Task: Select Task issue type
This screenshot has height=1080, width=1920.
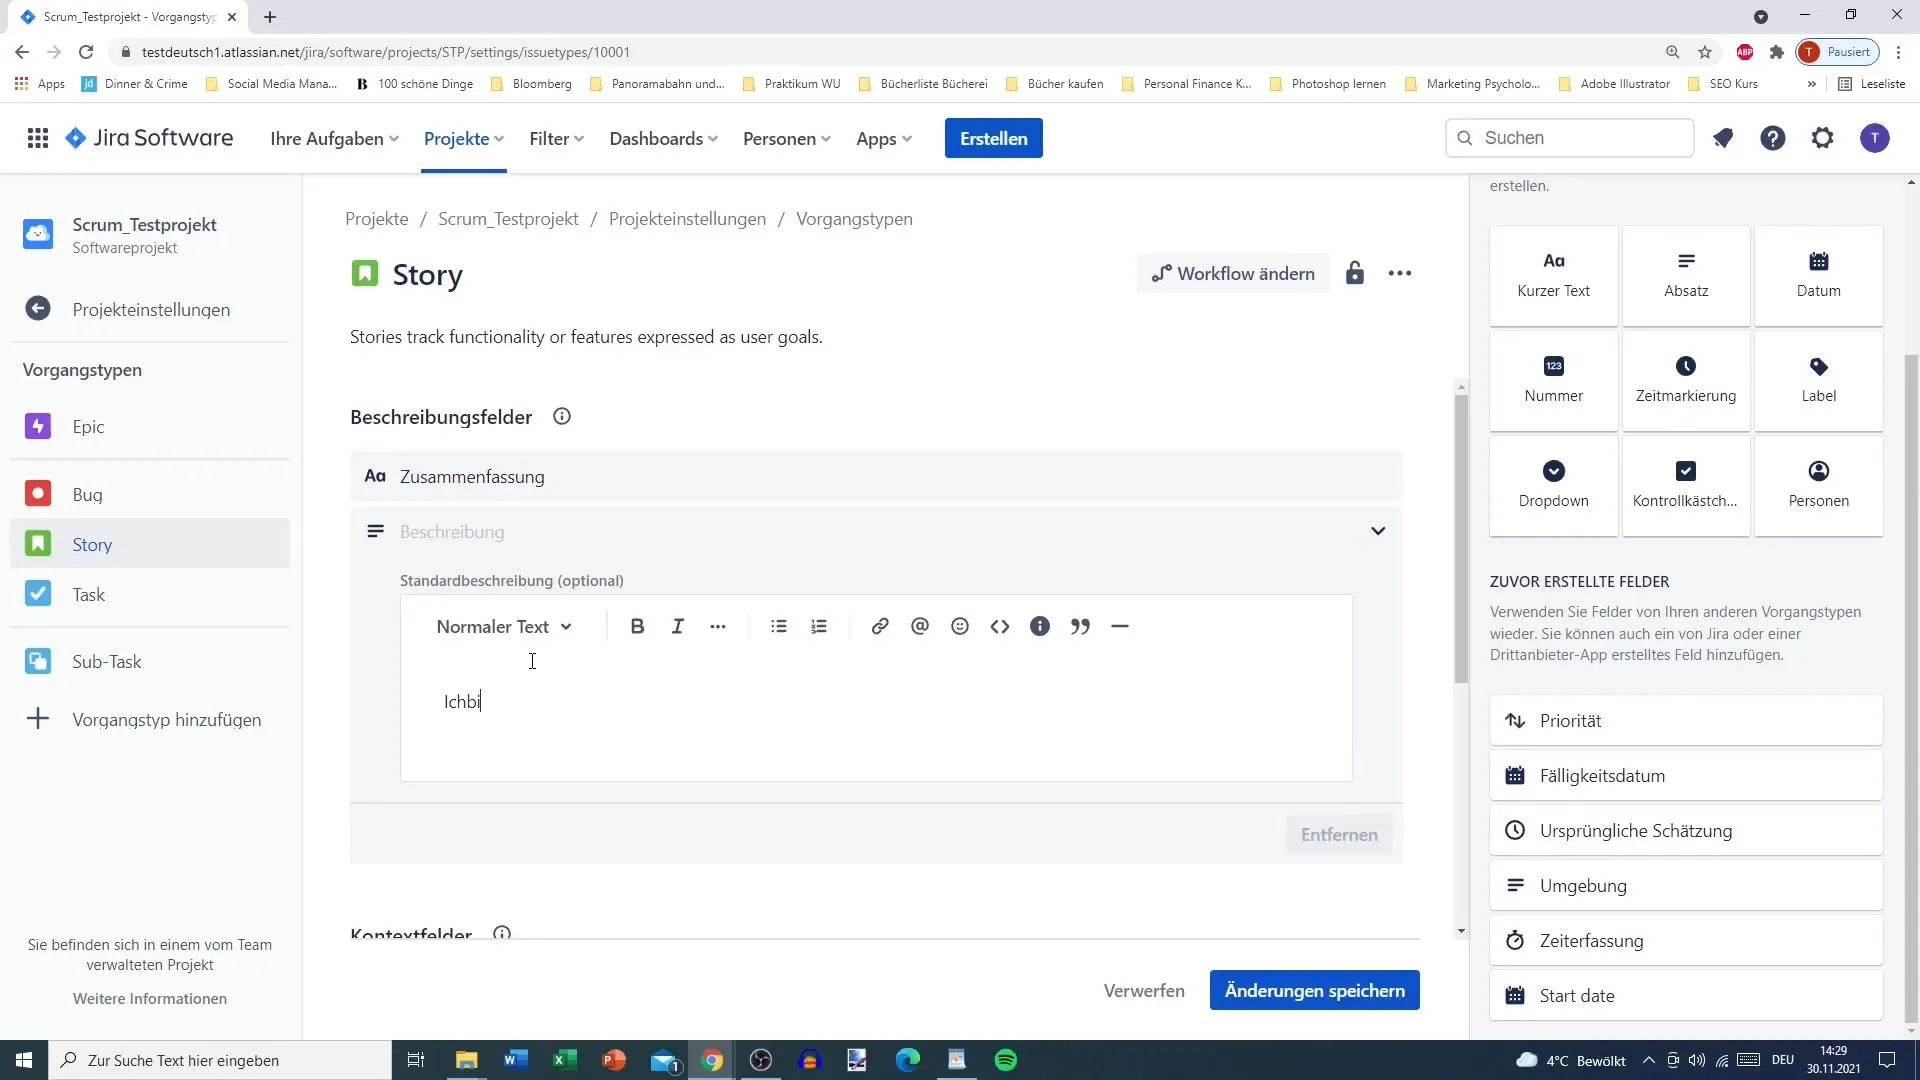Action: 150,594
